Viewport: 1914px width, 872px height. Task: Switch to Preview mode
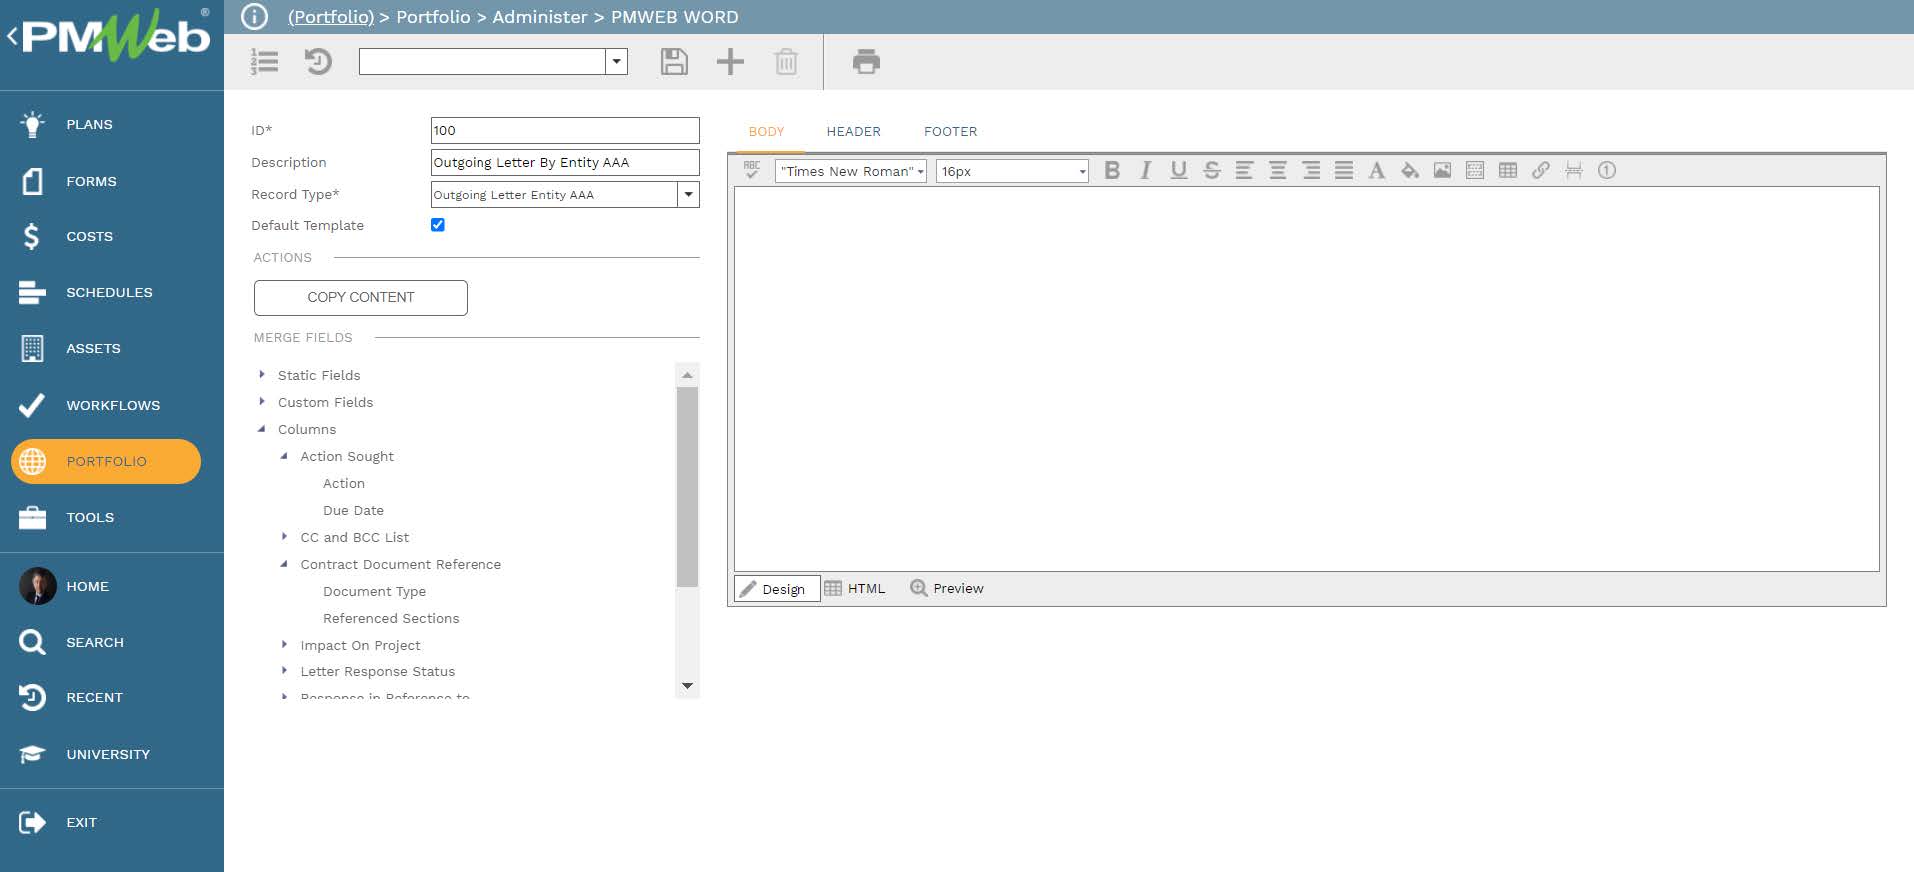[947, 589]
